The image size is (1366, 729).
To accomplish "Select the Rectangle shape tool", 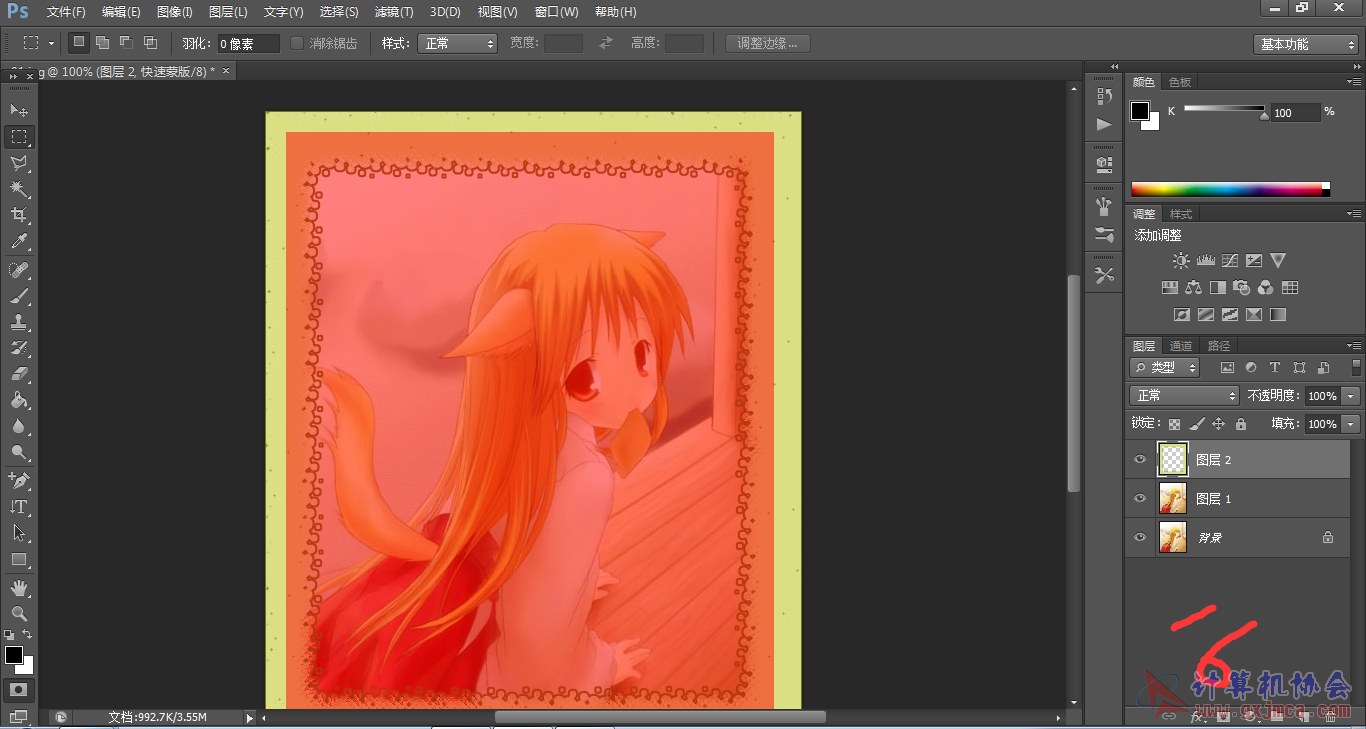I will tap(19, 560).
